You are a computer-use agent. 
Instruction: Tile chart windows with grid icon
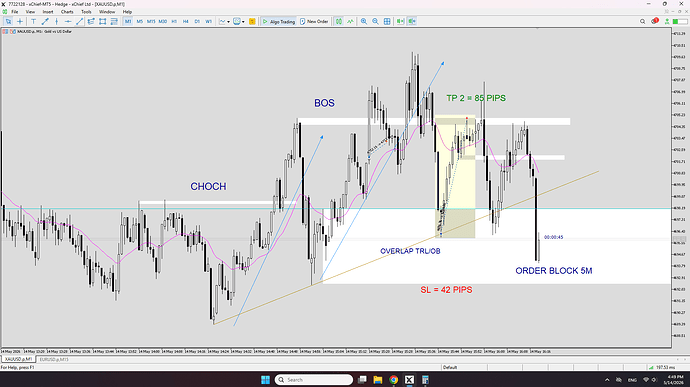click(x=387, y=21)
